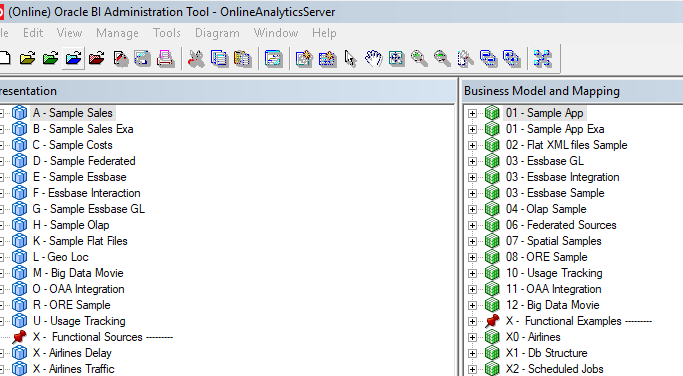Select A - Sample Sales subject area
Image resolution: width=683 pixels, height=376 pixels.
pos(73,113)
